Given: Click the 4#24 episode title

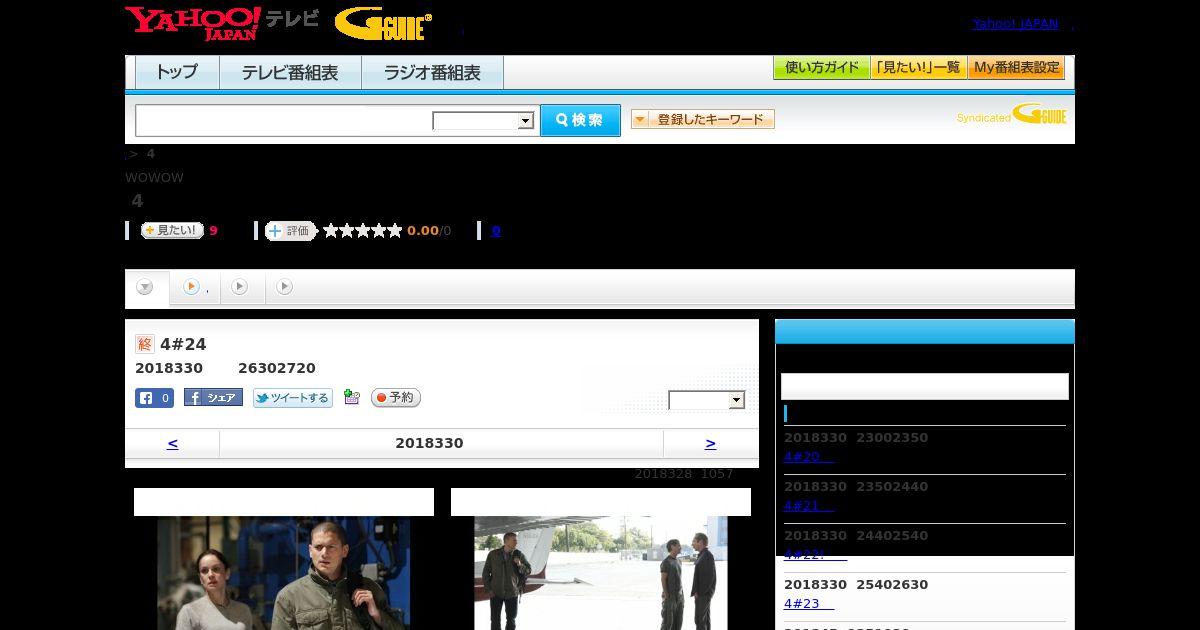Looking at the screenshot, I should pos(183,344).
